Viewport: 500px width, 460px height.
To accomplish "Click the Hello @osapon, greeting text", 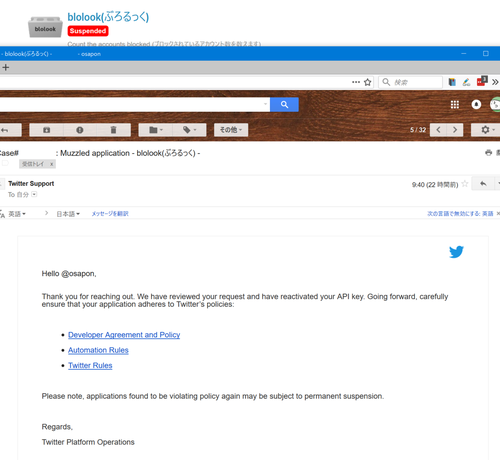I will 69,274.
